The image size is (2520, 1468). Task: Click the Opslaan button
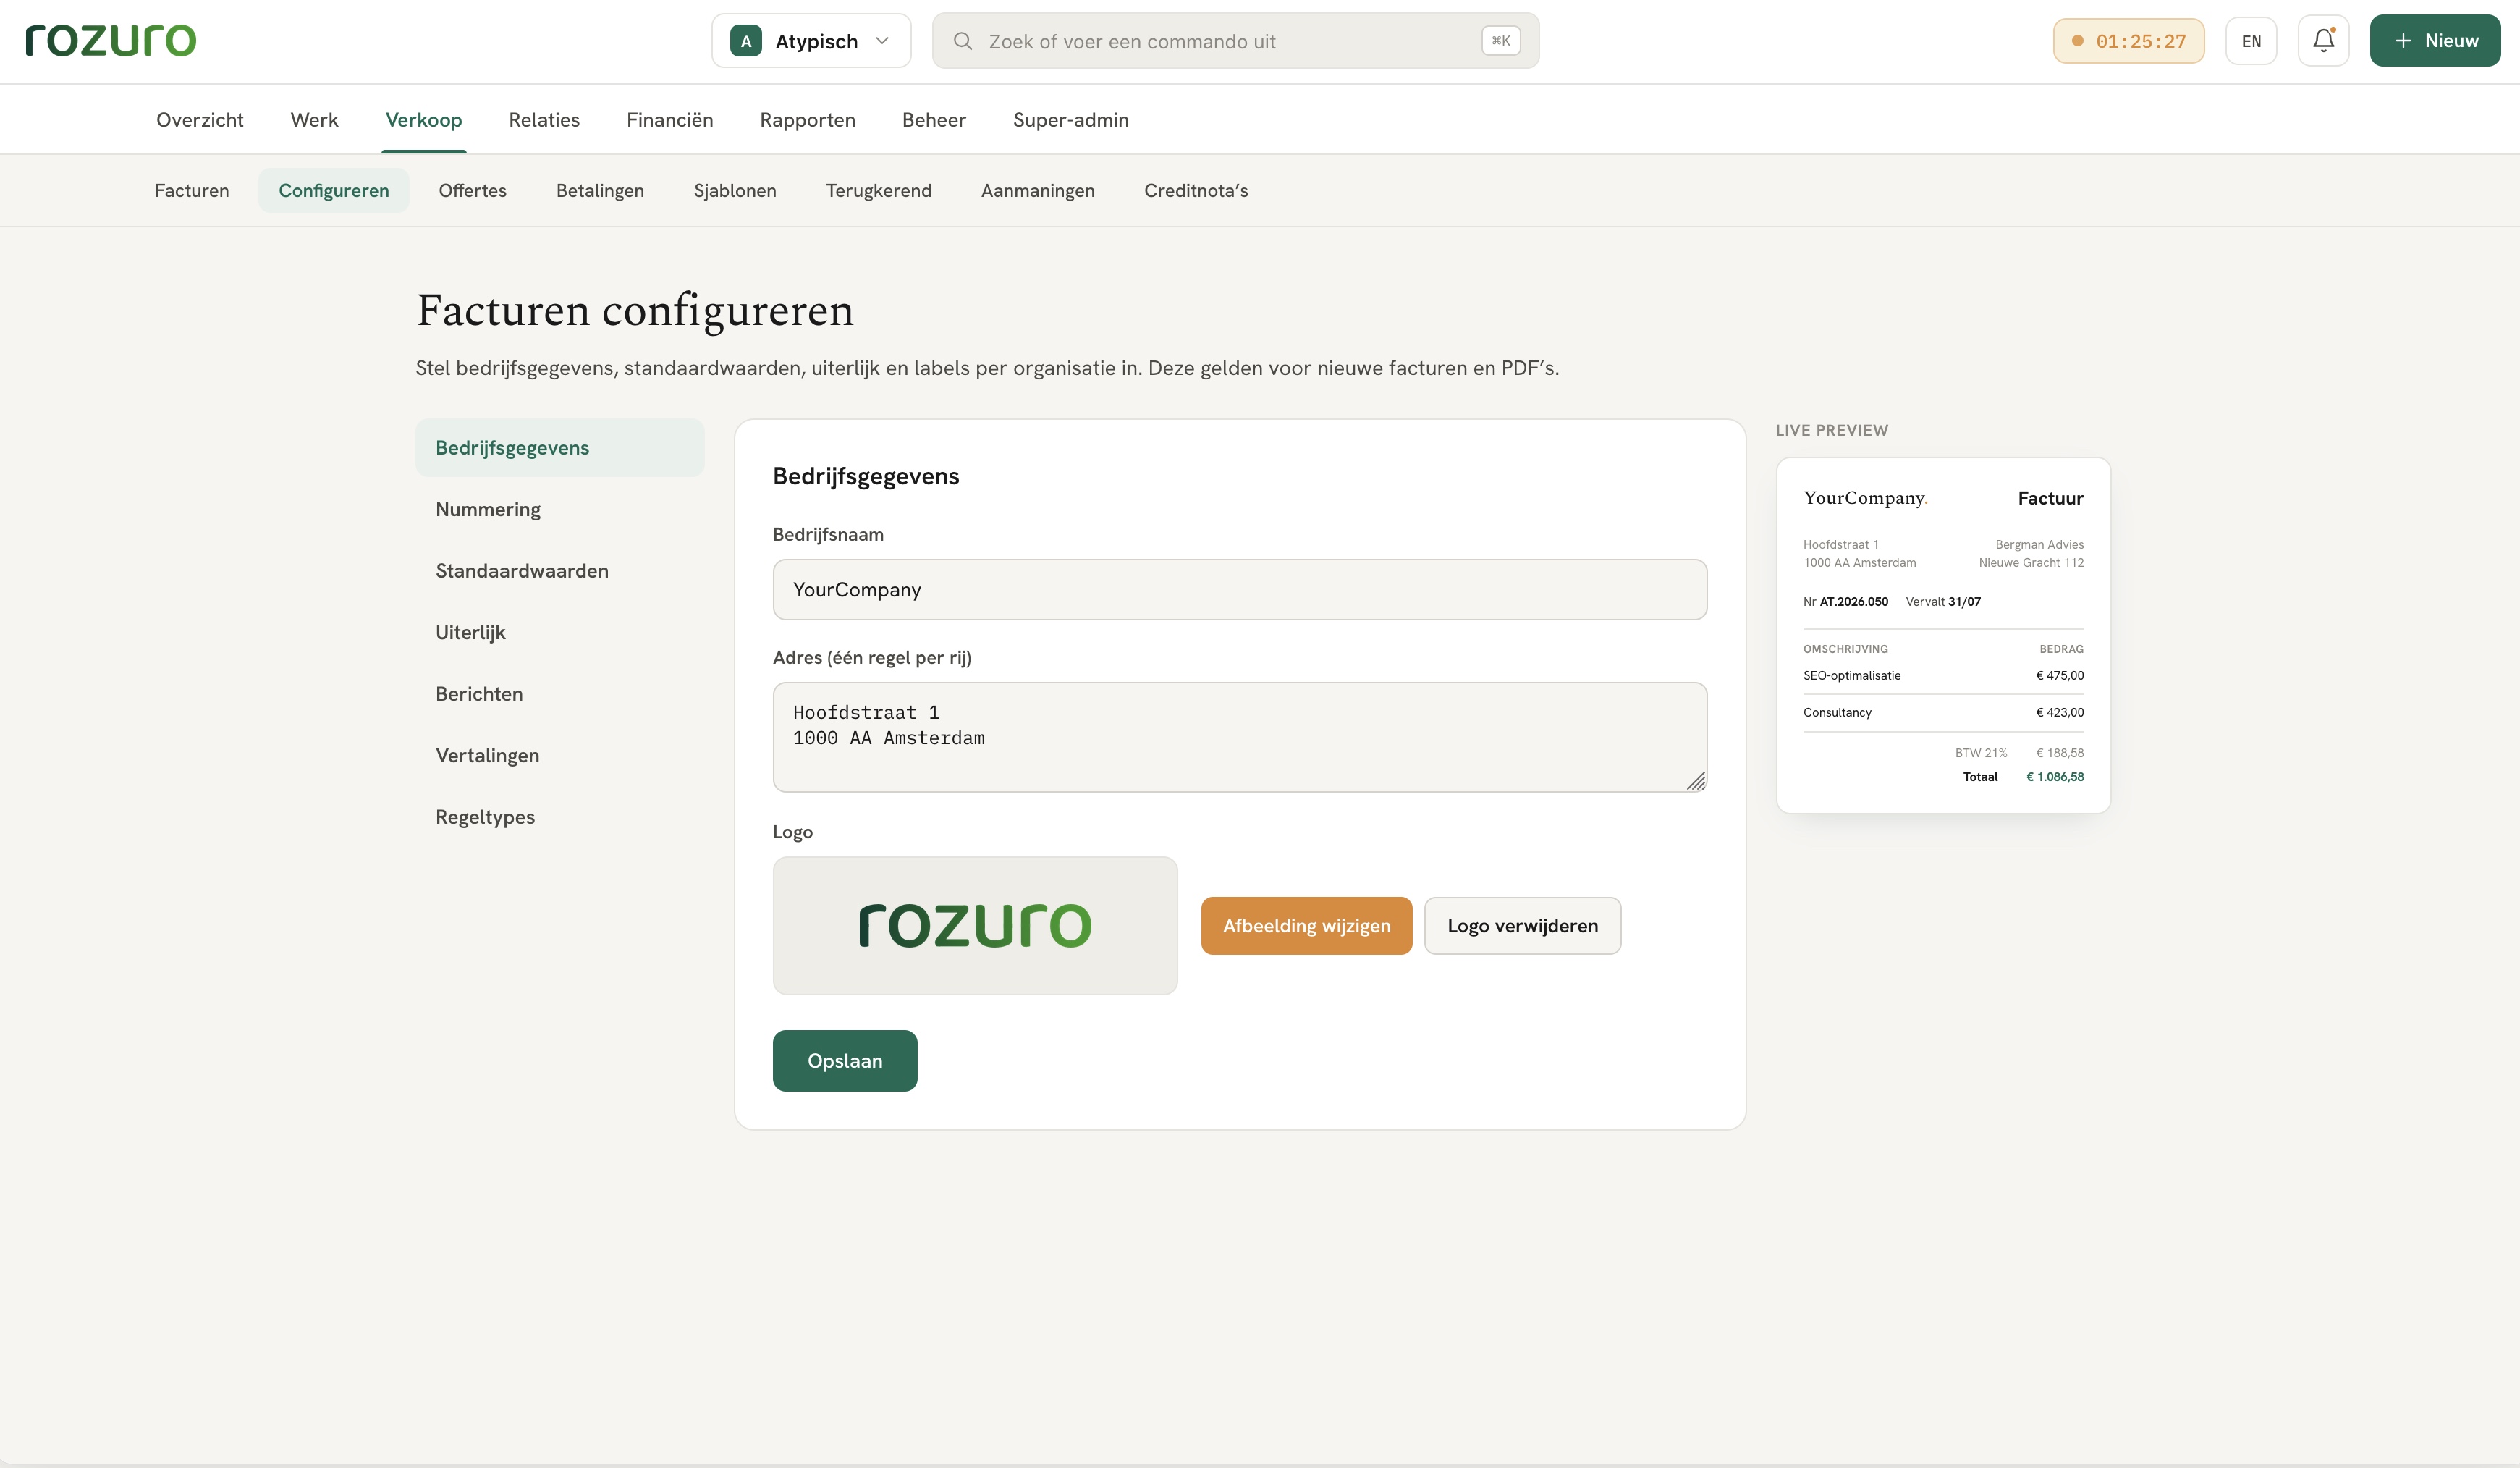[845, 1061]
